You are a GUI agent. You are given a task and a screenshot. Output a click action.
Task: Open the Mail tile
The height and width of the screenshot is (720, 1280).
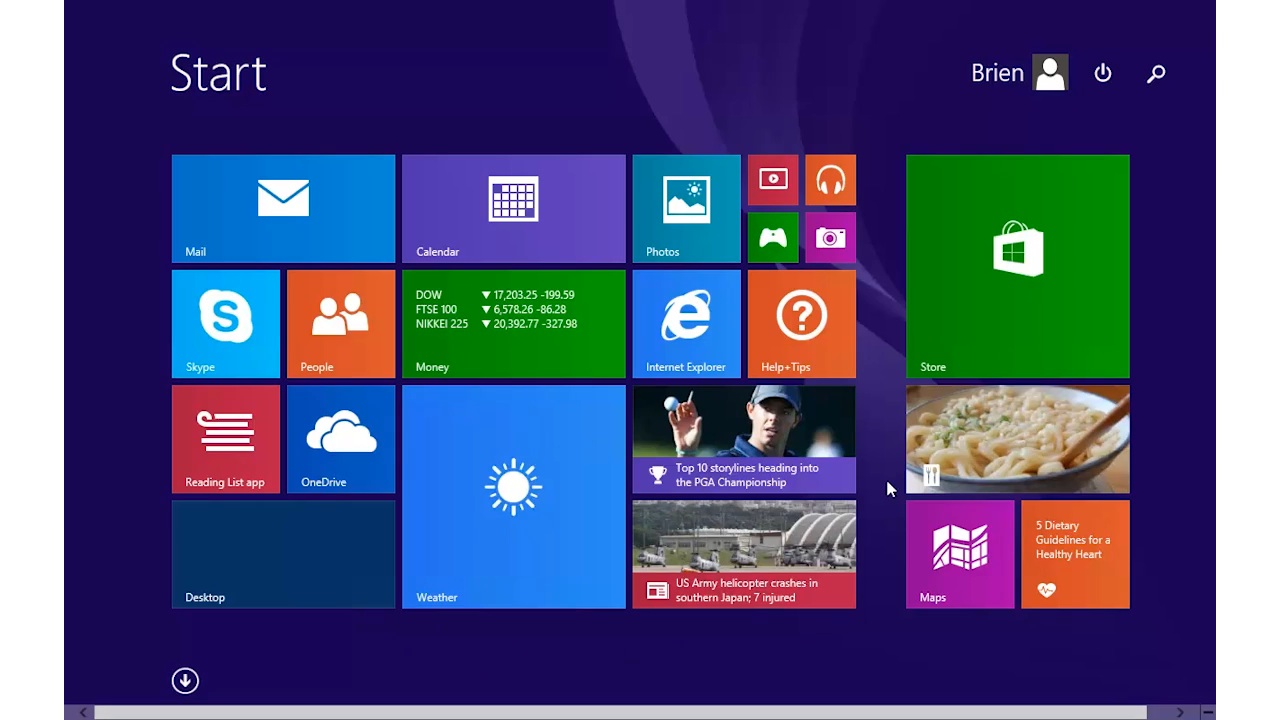283,208
